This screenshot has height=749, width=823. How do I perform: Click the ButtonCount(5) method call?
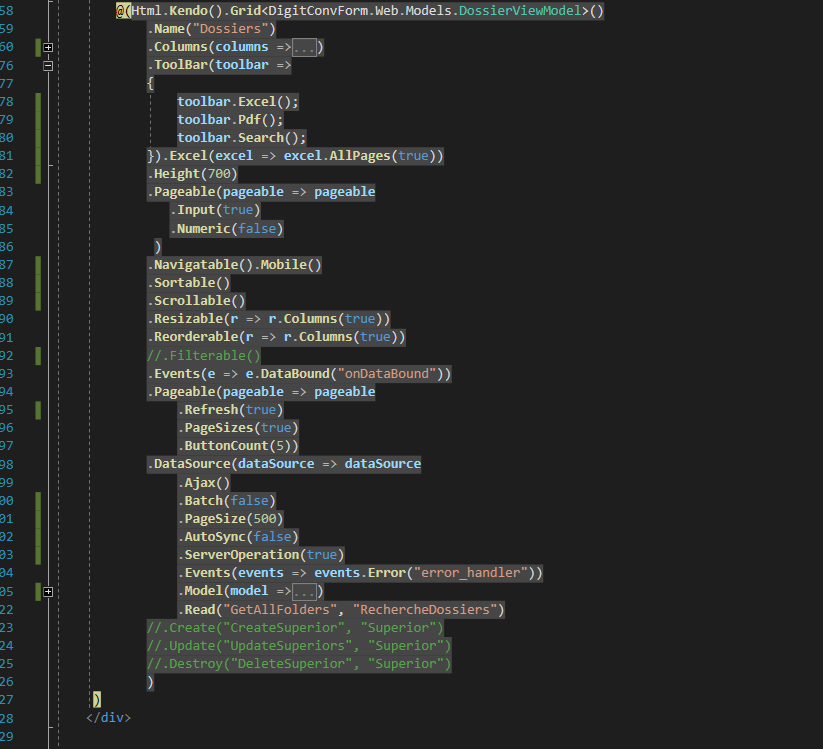pyautogui.click(x=240, y=446)
